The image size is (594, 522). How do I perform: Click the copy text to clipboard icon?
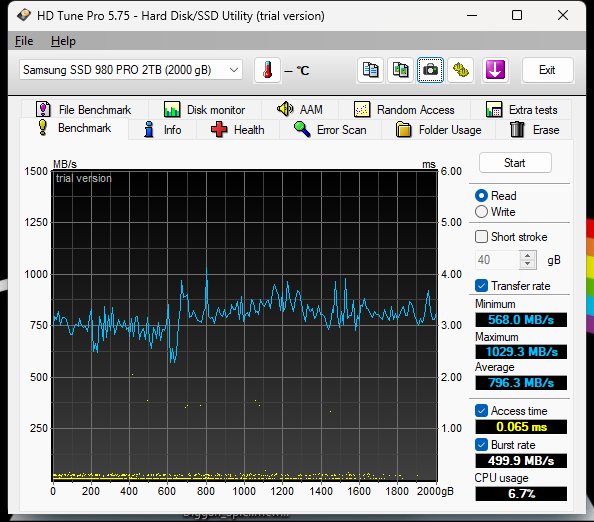(x=370, y=70)
